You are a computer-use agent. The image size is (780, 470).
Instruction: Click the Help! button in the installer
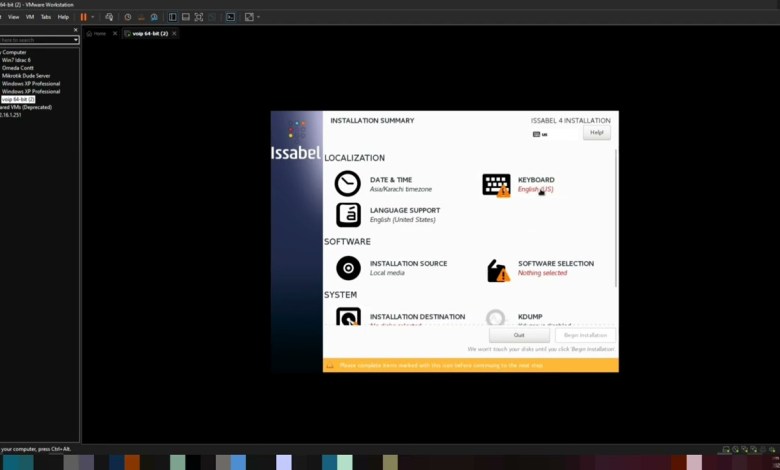596,133
